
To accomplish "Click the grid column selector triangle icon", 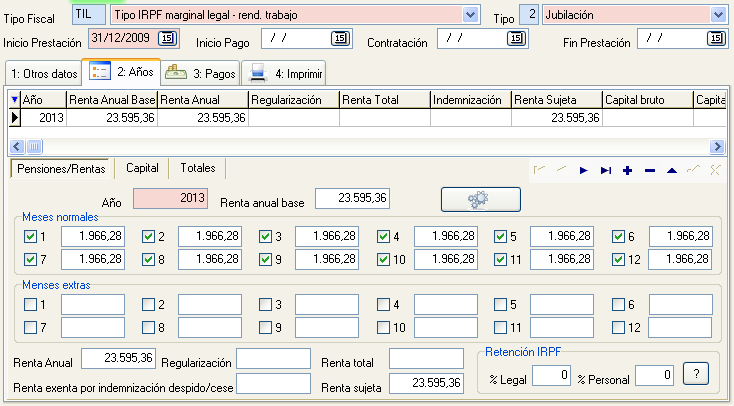I will 15,100.
